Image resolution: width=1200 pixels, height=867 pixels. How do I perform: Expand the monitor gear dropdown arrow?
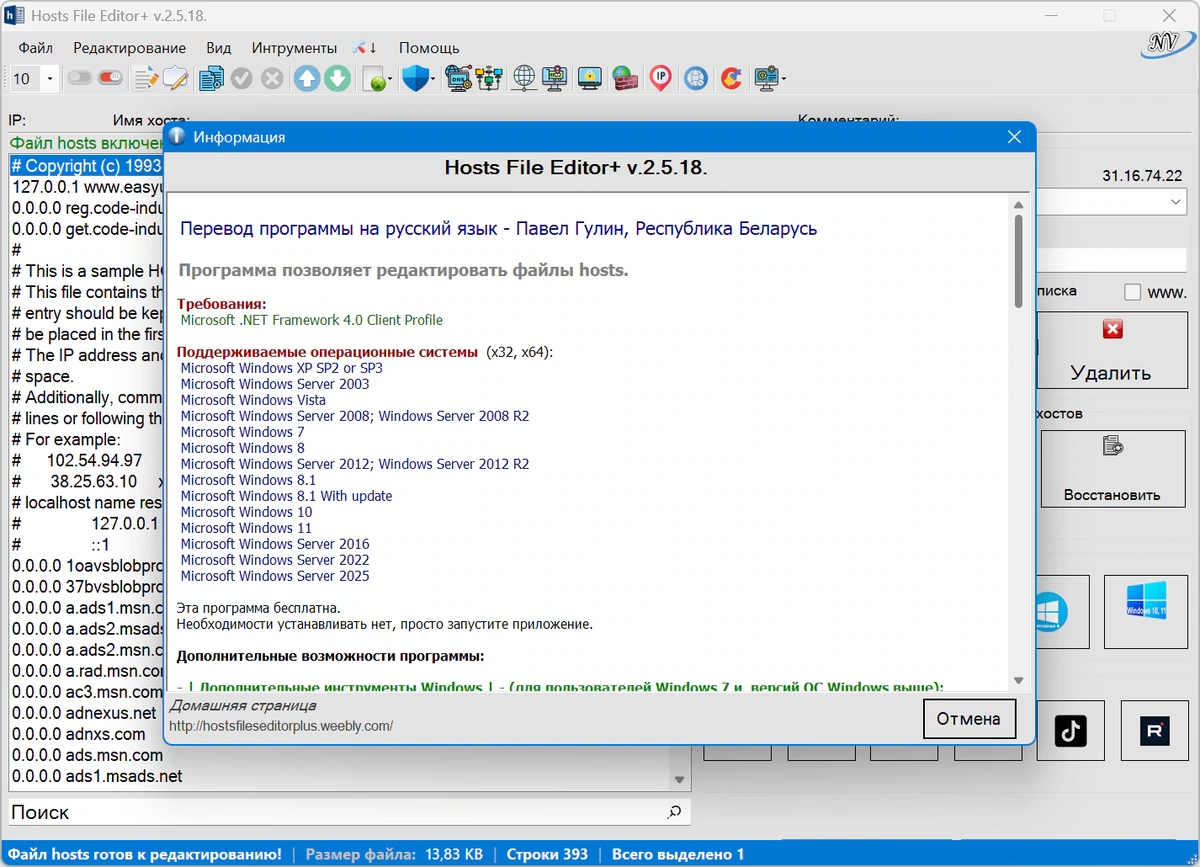click(784, 79)
